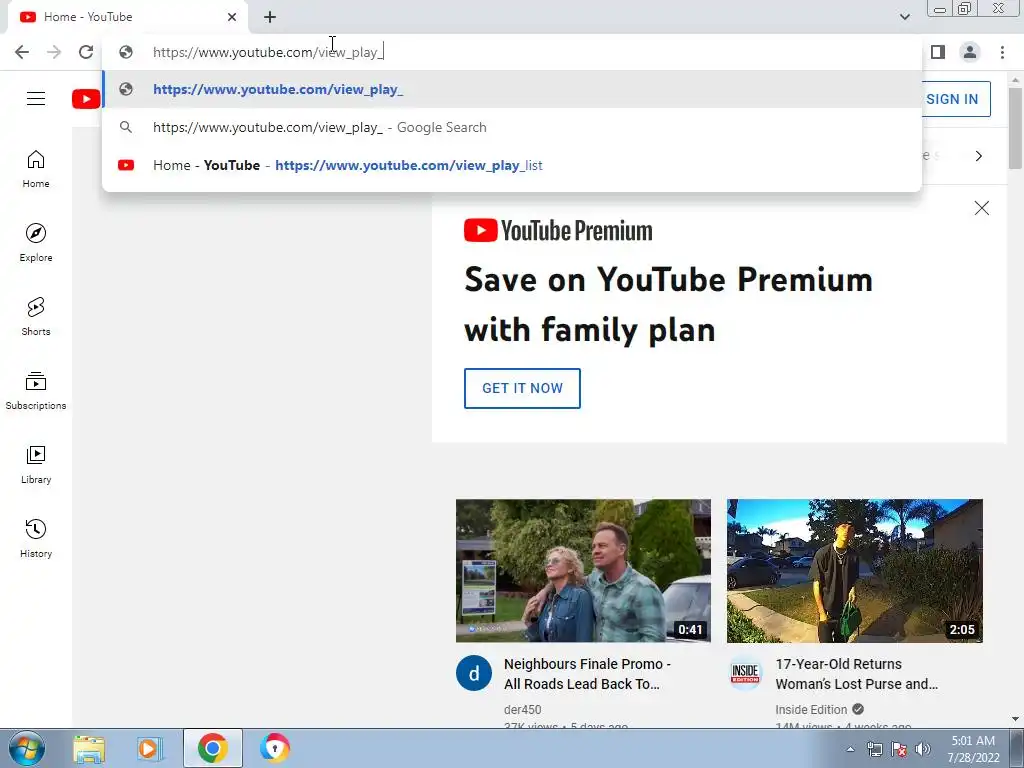The width and height of the screenshot is (1024, 768).
Task: Switch to the Home - YouTube tab
Action: tap(128, 17)
